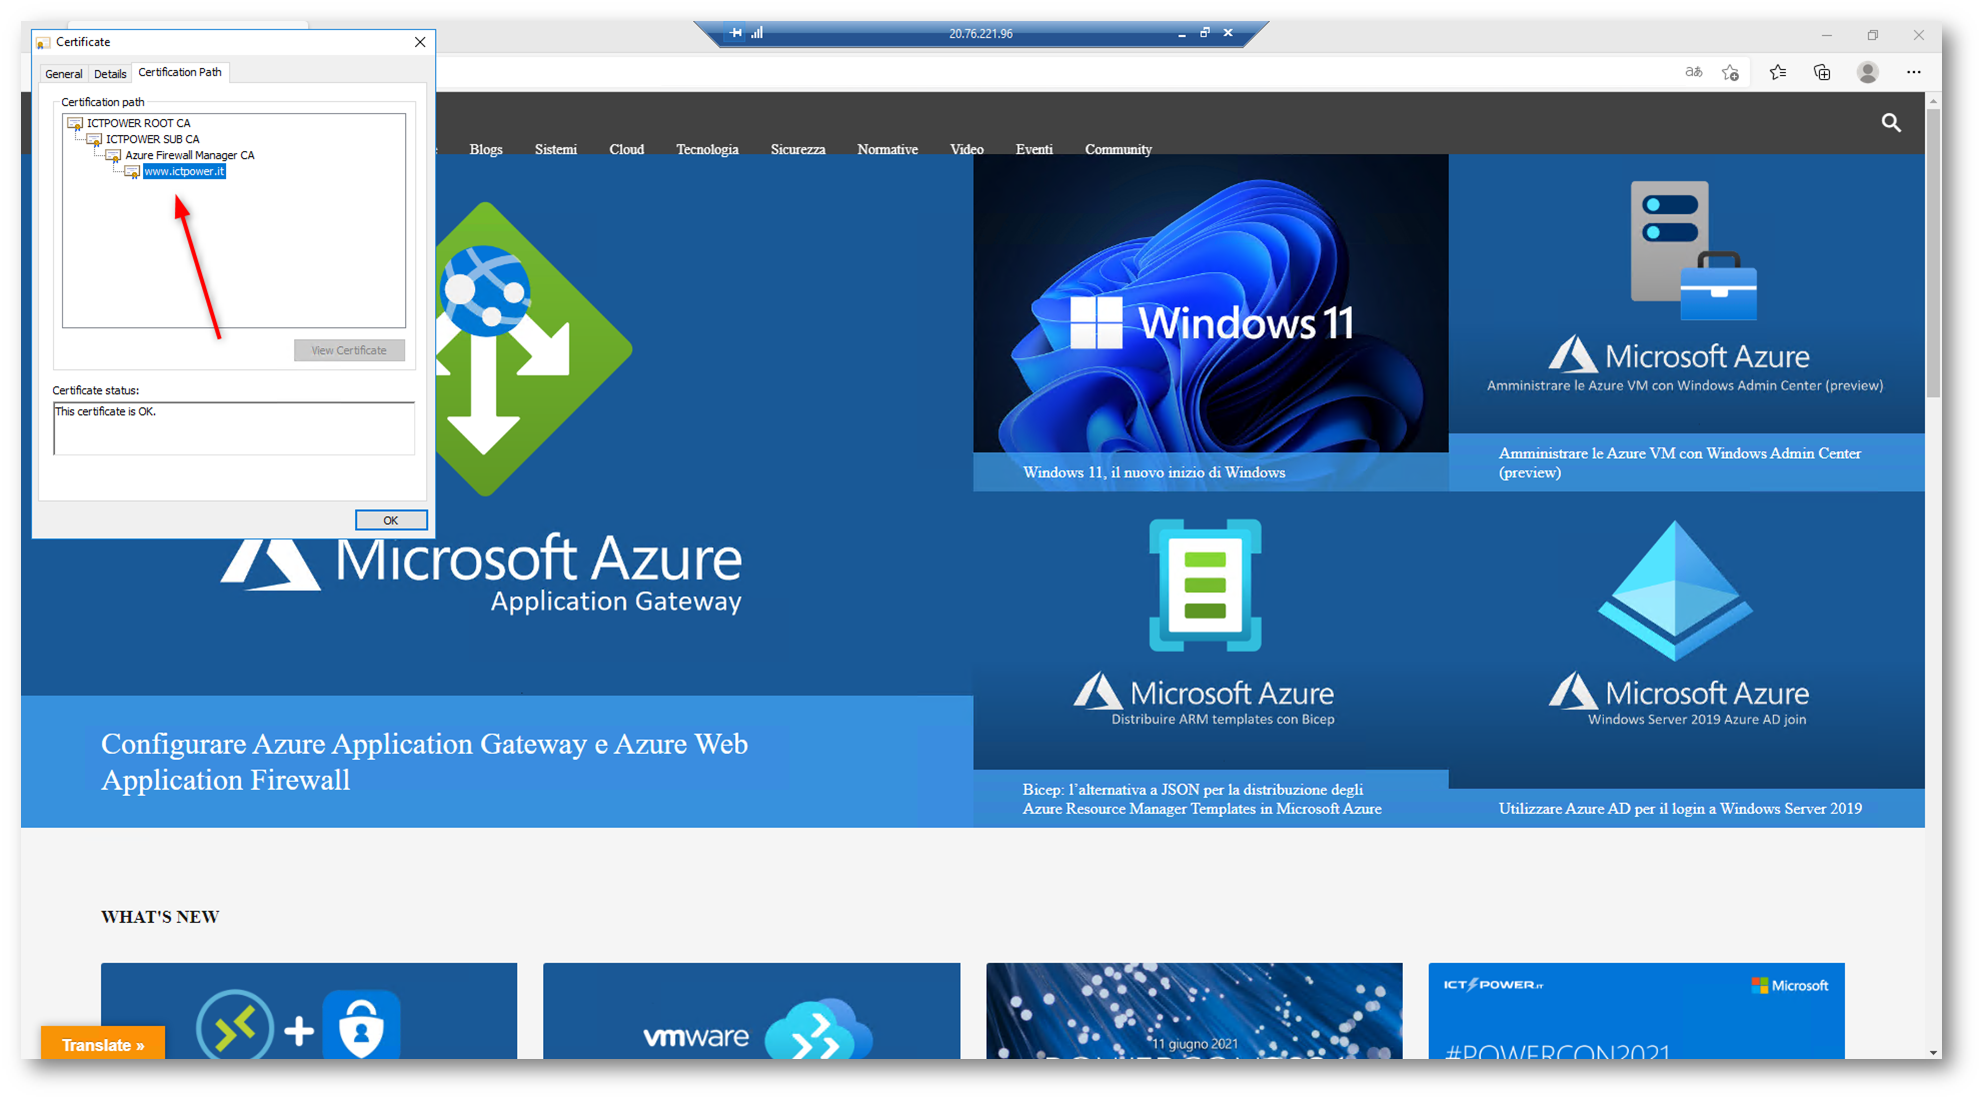Open the 11 giugno 2021 event card
This screenshot has height=1101, width=1984.
(1194, 1011)
